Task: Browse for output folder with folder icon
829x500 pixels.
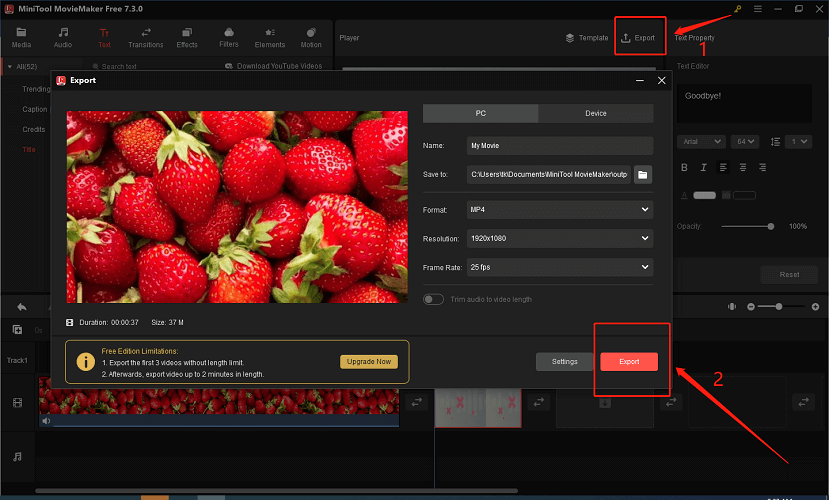Action: [643, 174]
